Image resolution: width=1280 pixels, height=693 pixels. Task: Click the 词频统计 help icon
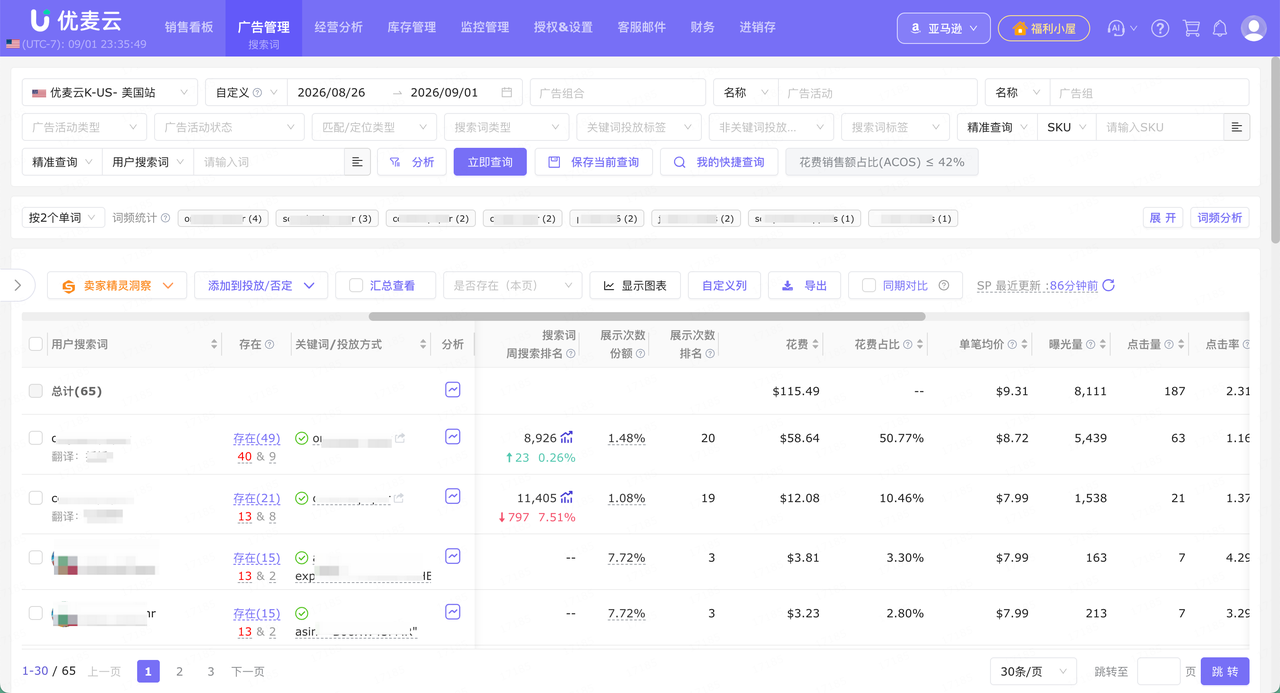point(166,218)
